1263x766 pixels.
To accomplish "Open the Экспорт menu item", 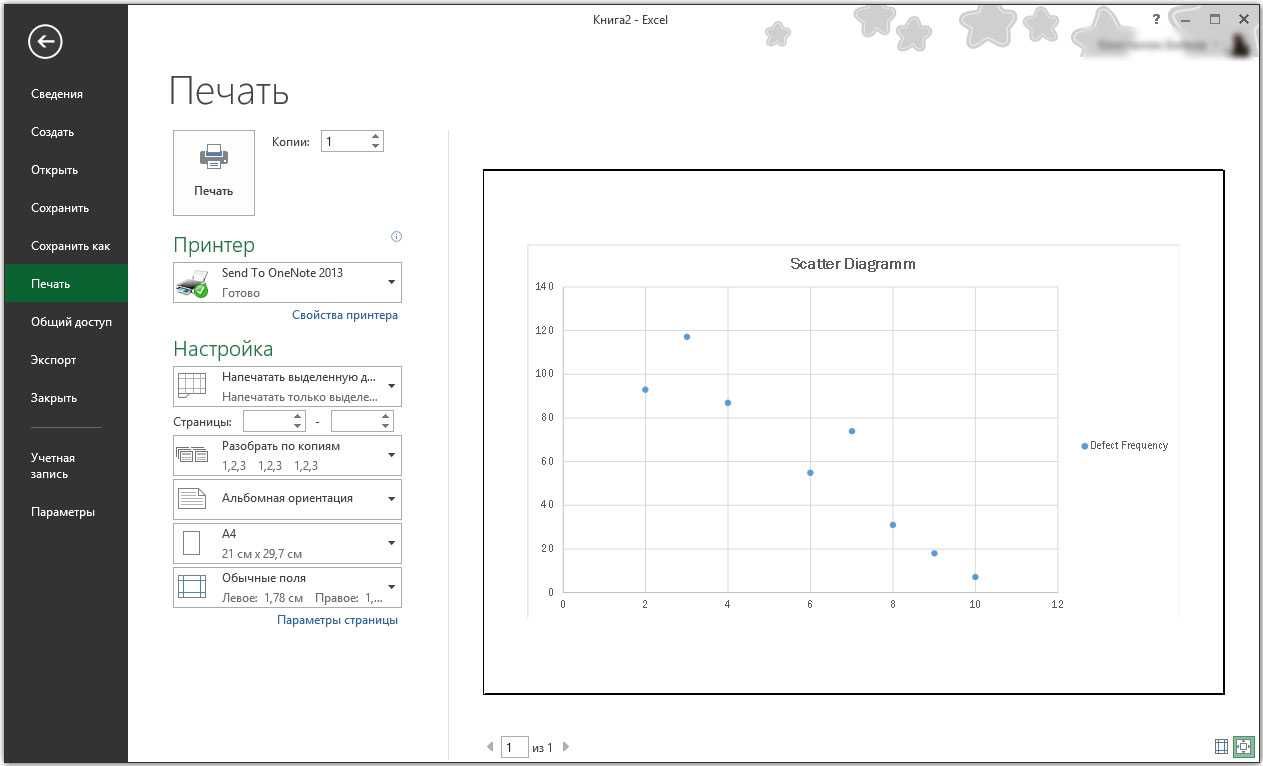I will tap(53, 360).
